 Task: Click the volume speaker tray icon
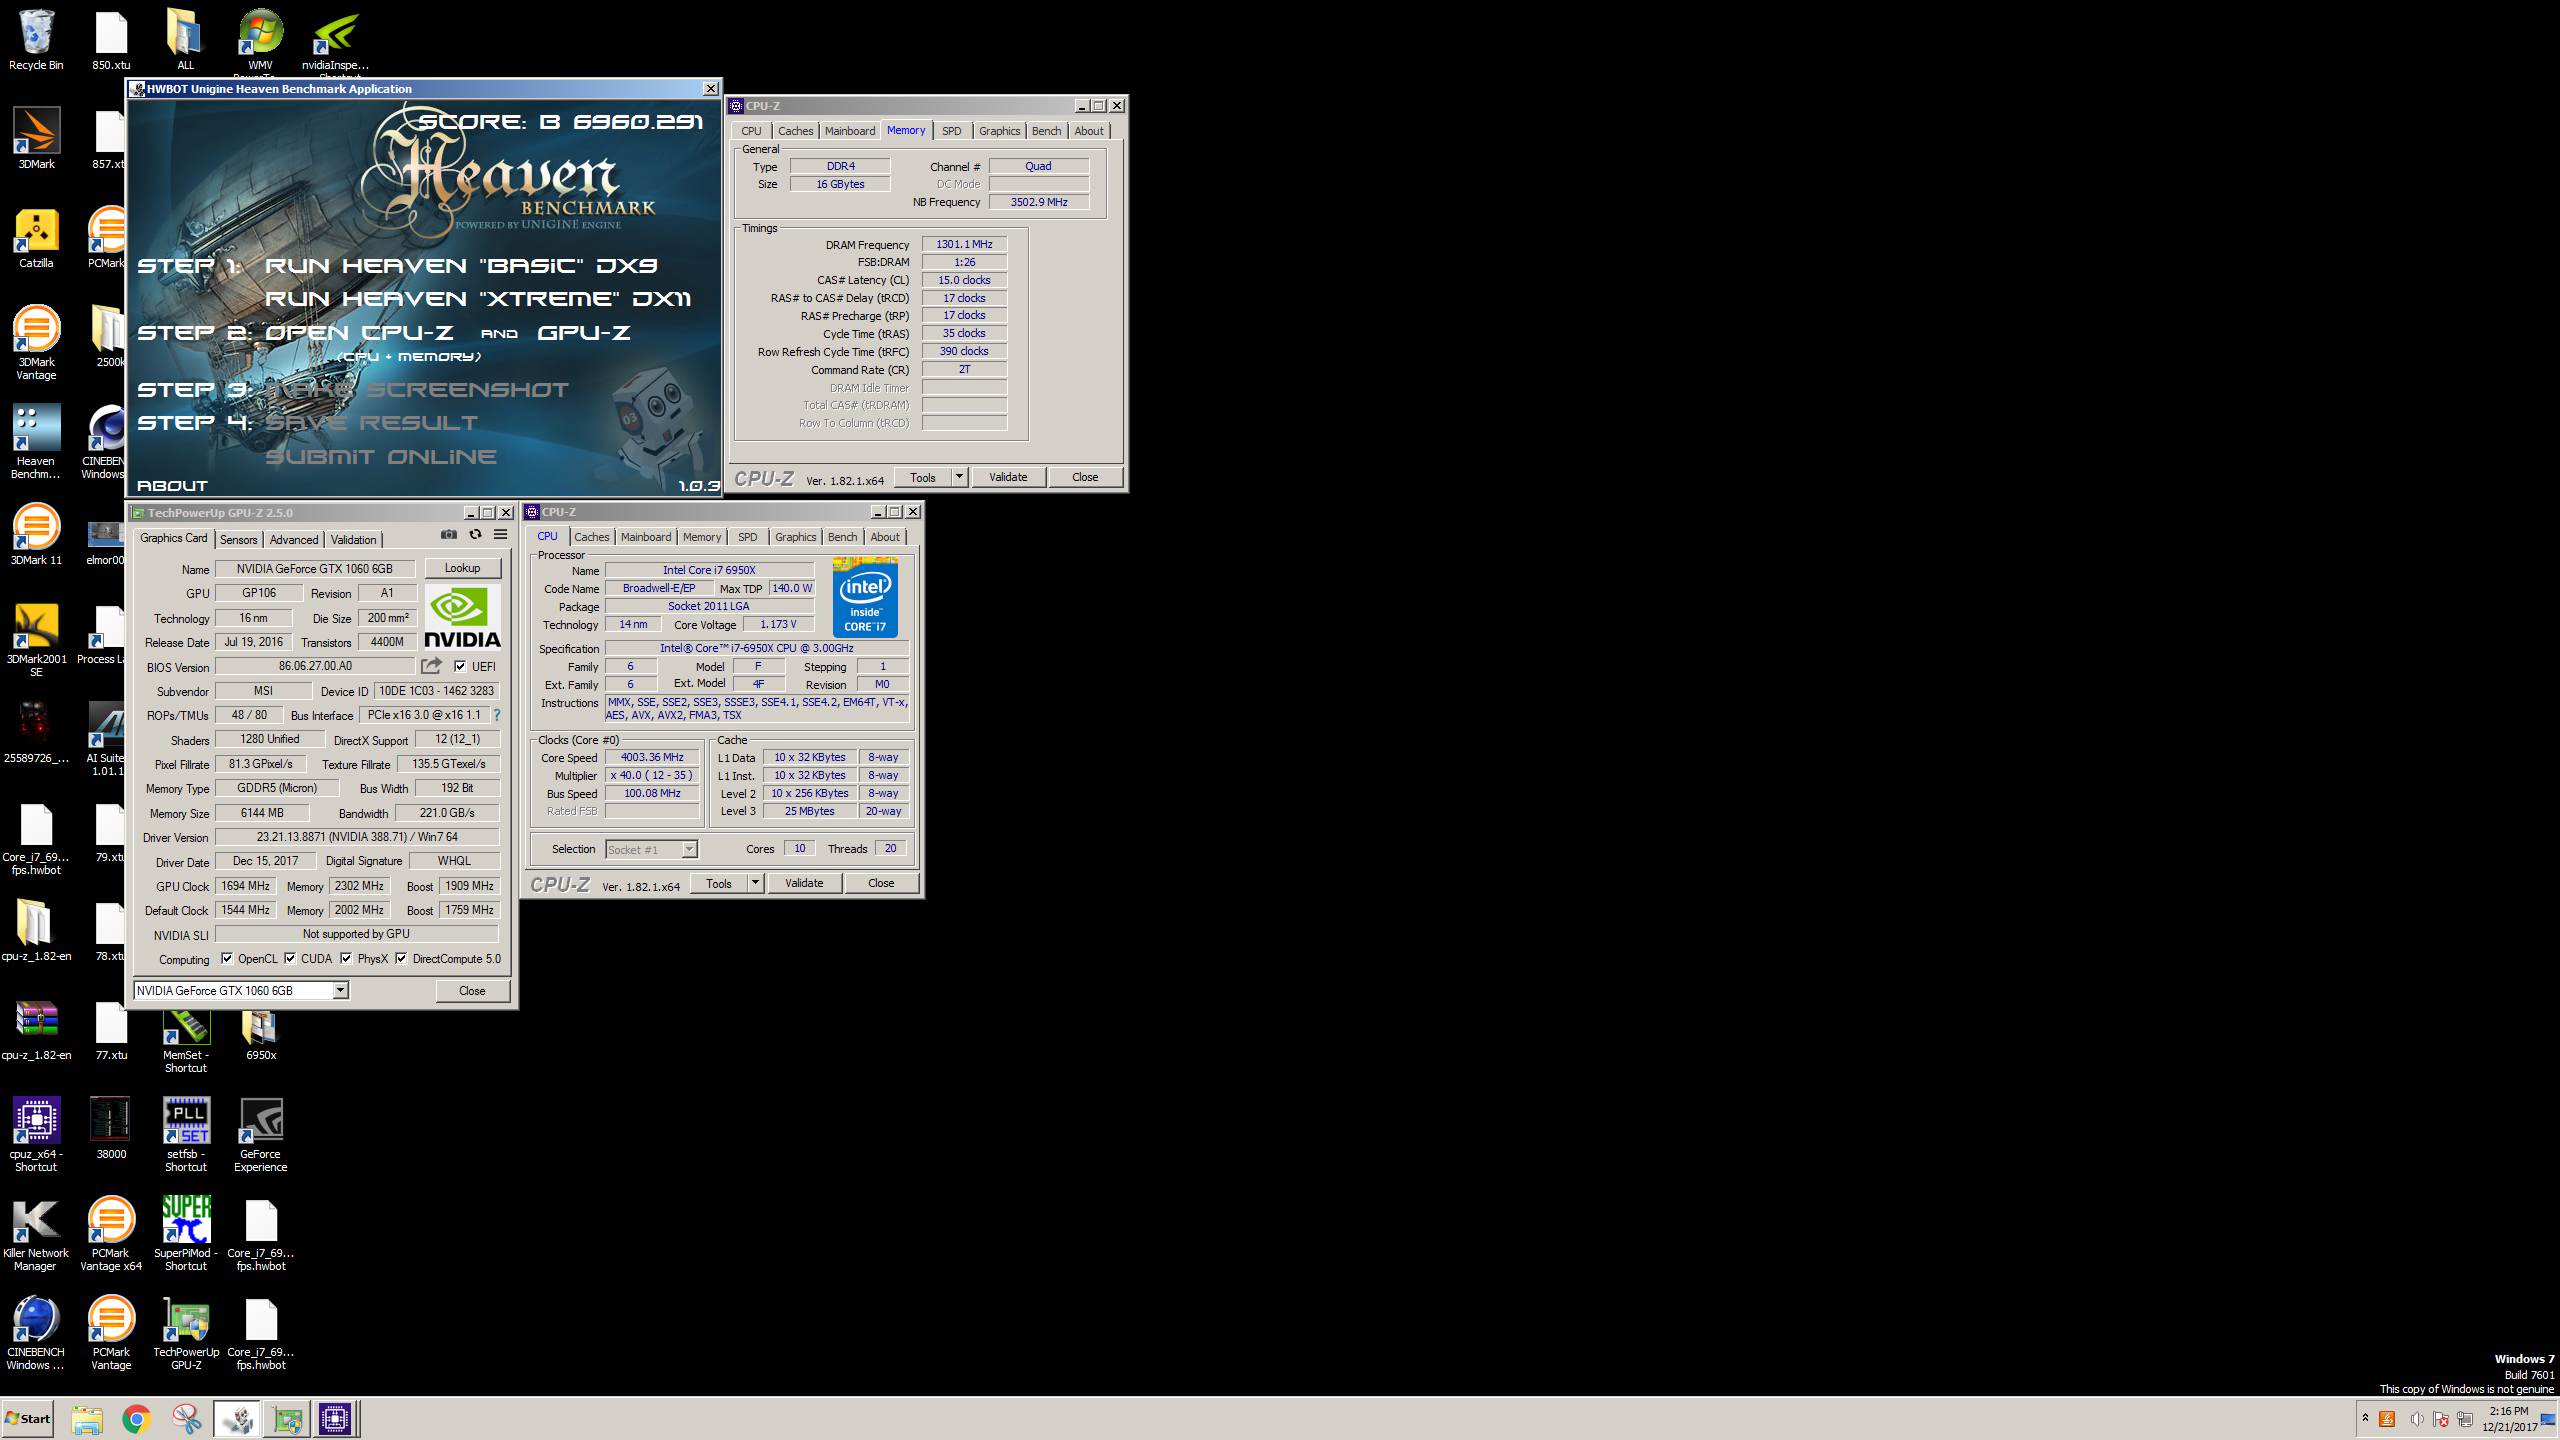tap(2416, 1419)
